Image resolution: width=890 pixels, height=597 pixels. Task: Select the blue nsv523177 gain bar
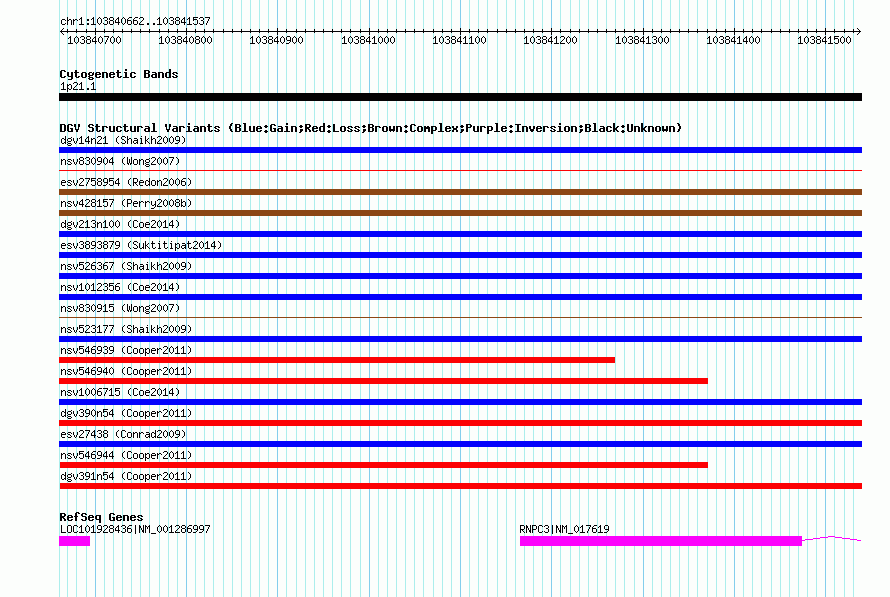coord(460,339)
